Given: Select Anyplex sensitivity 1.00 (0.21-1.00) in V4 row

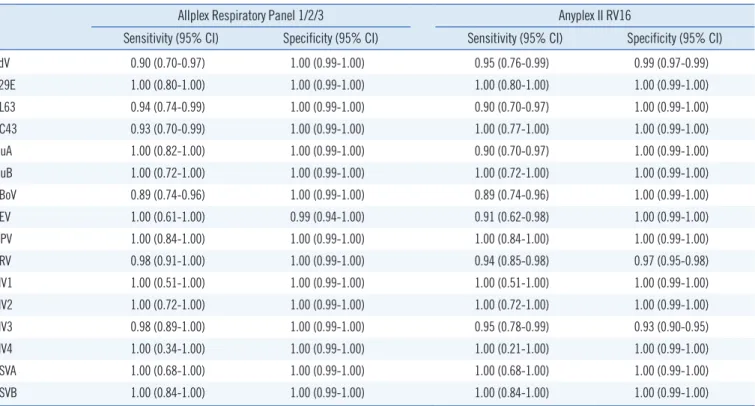Looking at the screenshot, I should tap(511, 349).
